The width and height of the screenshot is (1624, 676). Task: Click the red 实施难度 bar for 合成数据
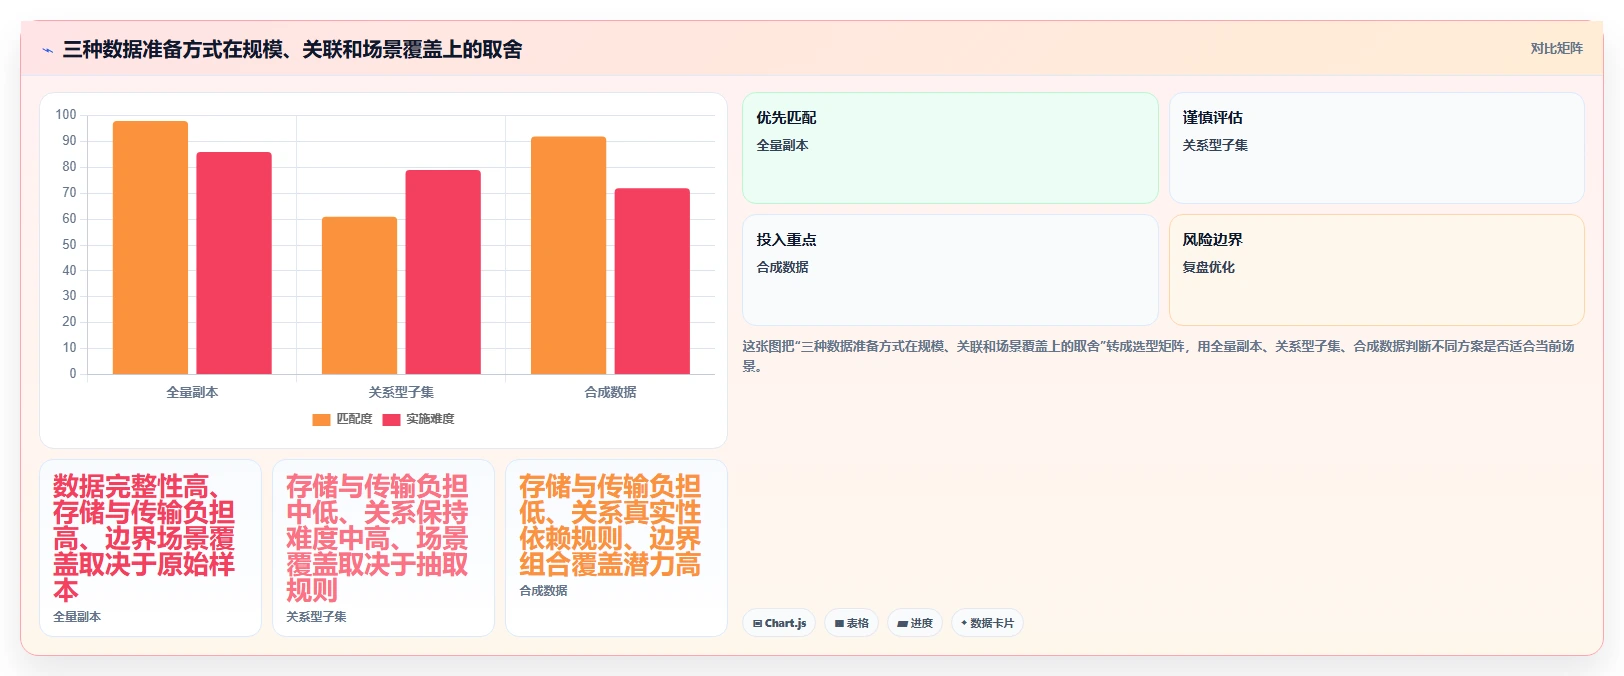click(x=652, y=281)
